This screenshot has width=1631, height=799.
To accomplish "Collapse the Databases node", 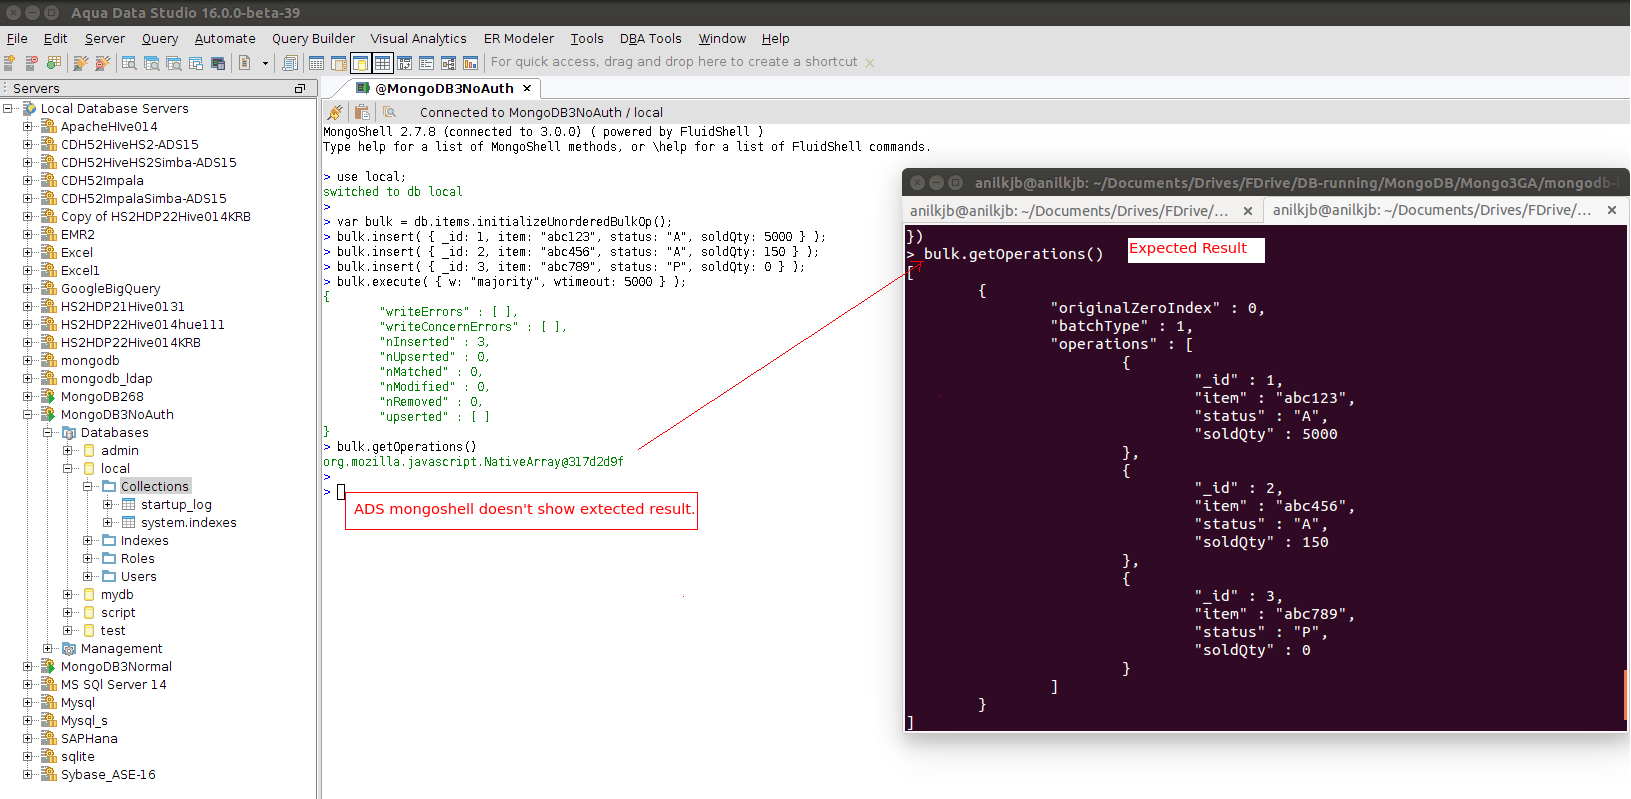I will pyautogui.click(x=48, y=433).
